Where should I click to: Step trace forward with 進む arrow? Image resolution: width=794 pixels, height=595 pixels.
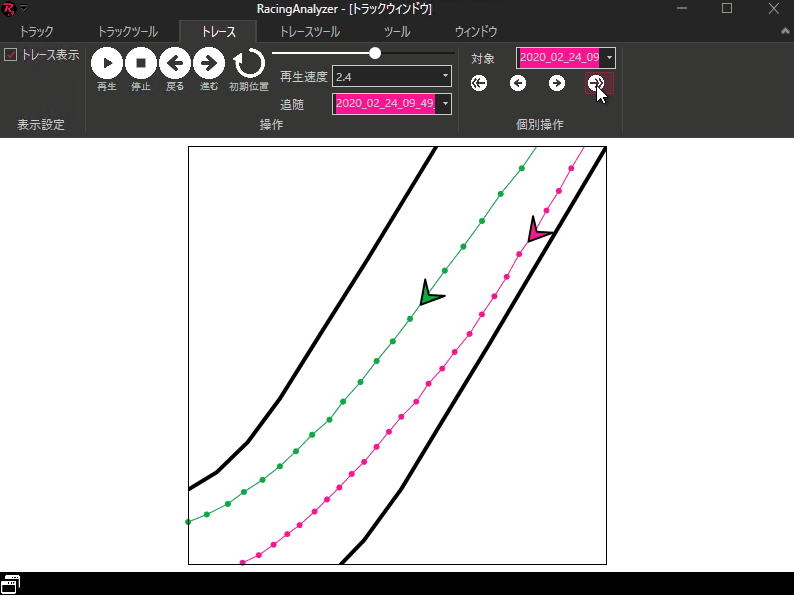coord(208,63)
